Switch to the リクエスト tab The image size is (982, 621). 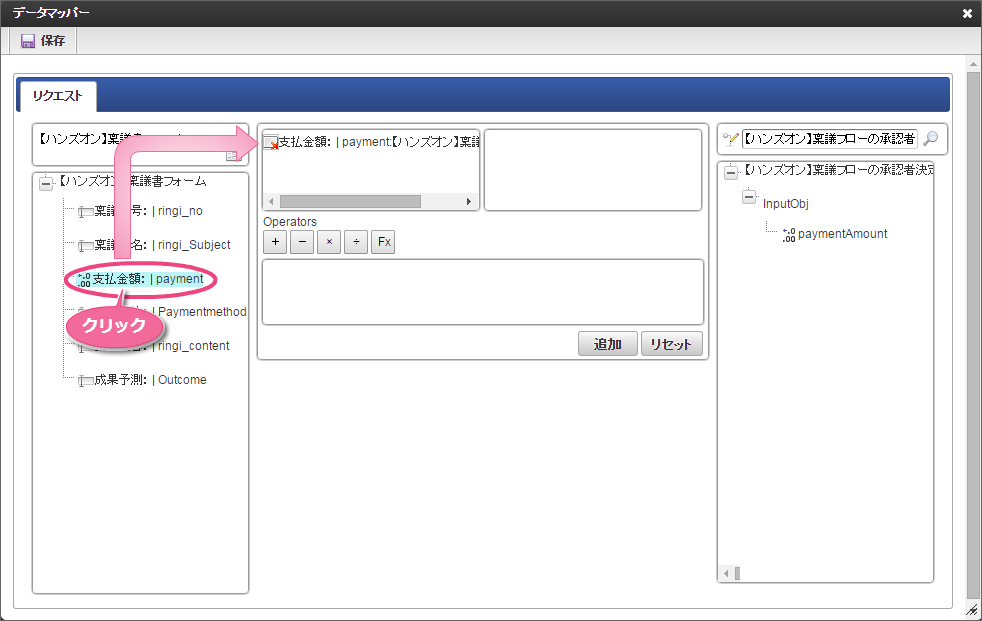pyautogui.click(x=58, y=96)
